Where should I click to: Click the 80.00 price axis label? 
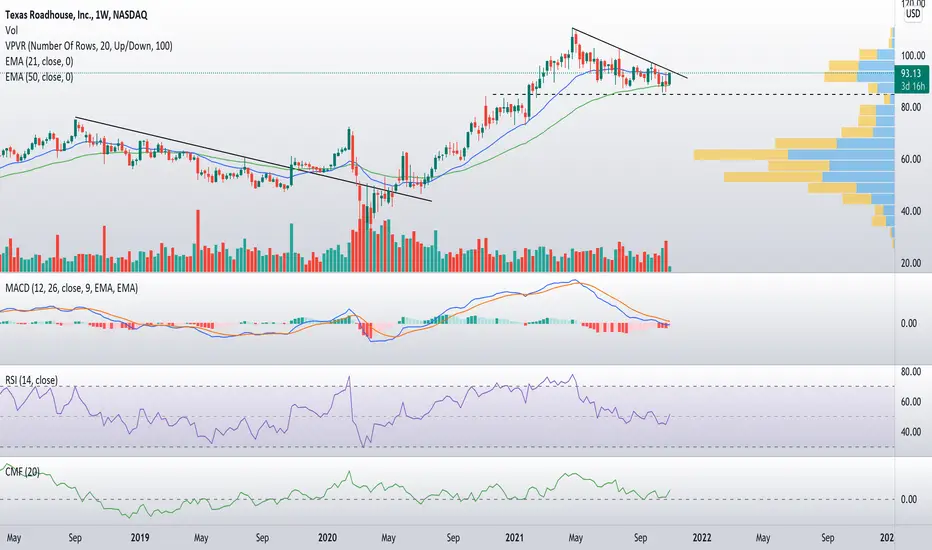click(x=913, y=107)
